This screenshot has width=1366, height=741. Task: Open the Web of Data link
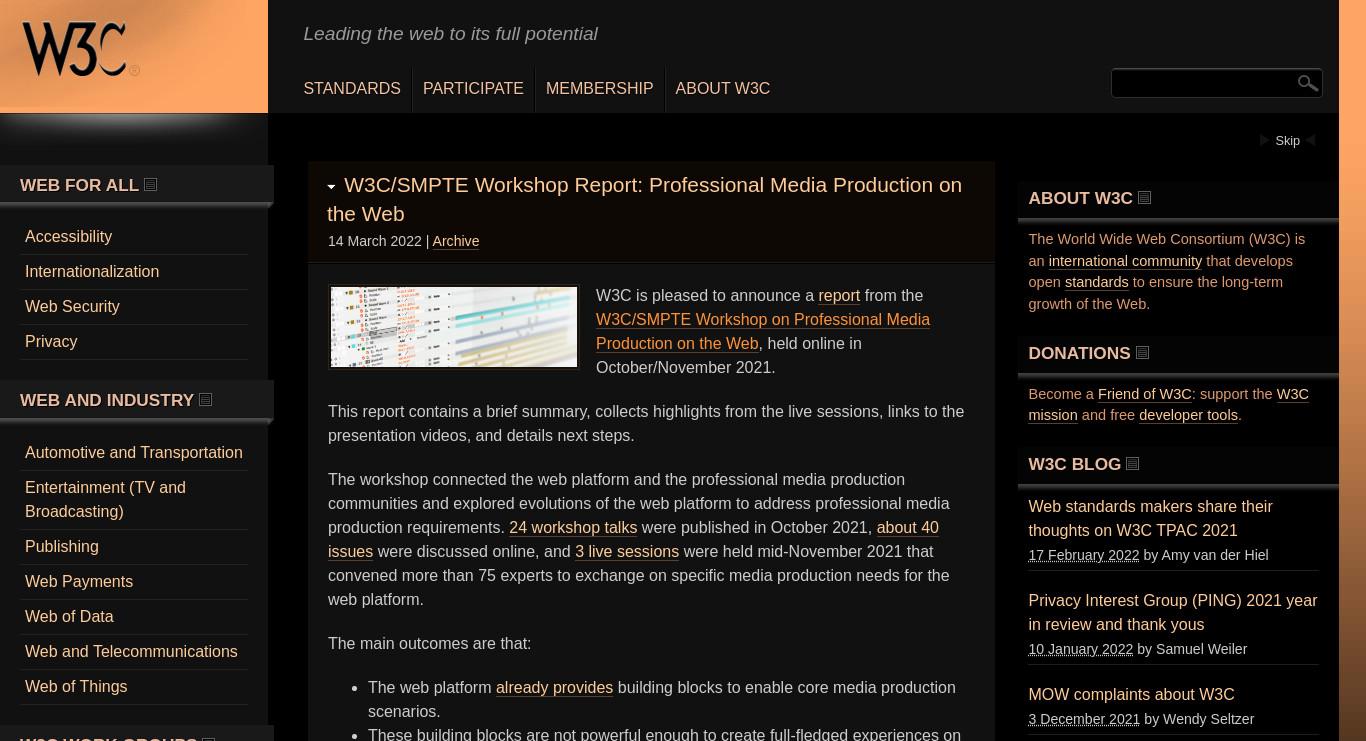pyautogui.click(x=69, y=616)
